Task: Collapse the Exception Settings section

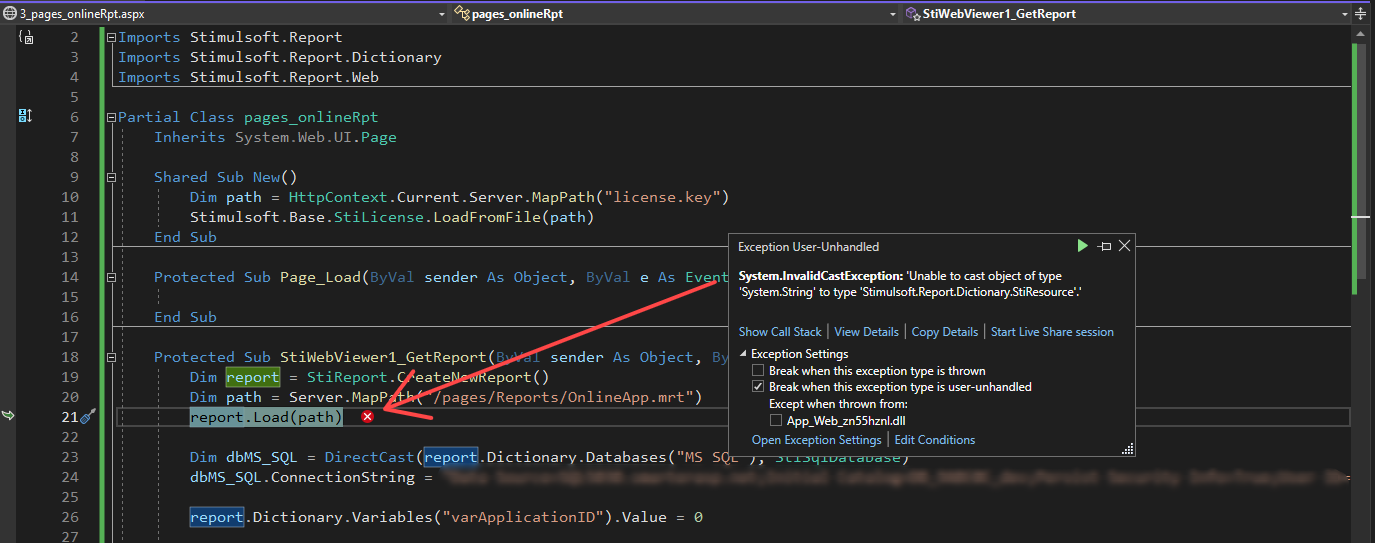Action: tap(743, 354)
